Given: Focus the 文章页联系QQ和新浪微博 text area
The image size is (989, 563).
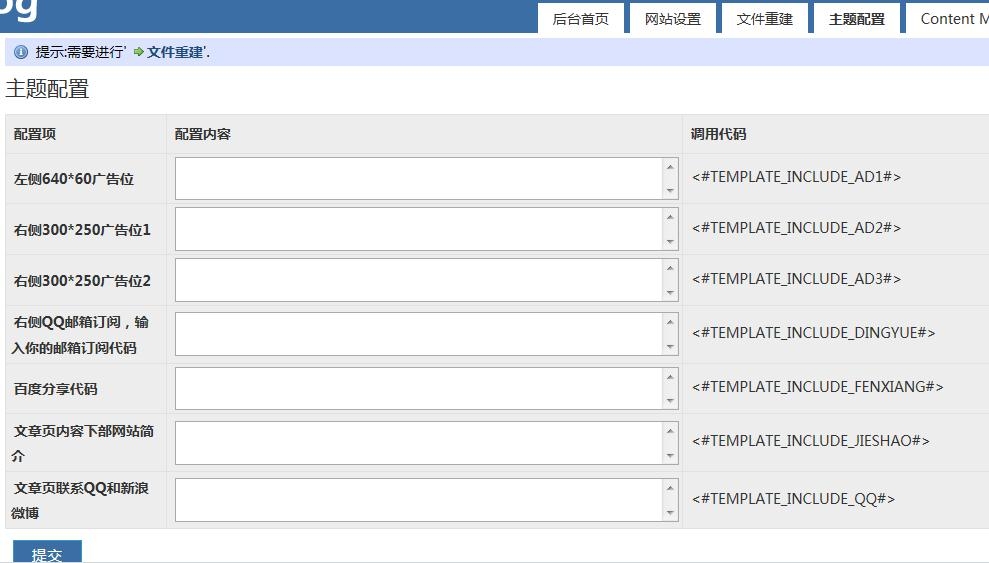Looking at the screenshot, I should pyautogui.click(x=426, y=500).
